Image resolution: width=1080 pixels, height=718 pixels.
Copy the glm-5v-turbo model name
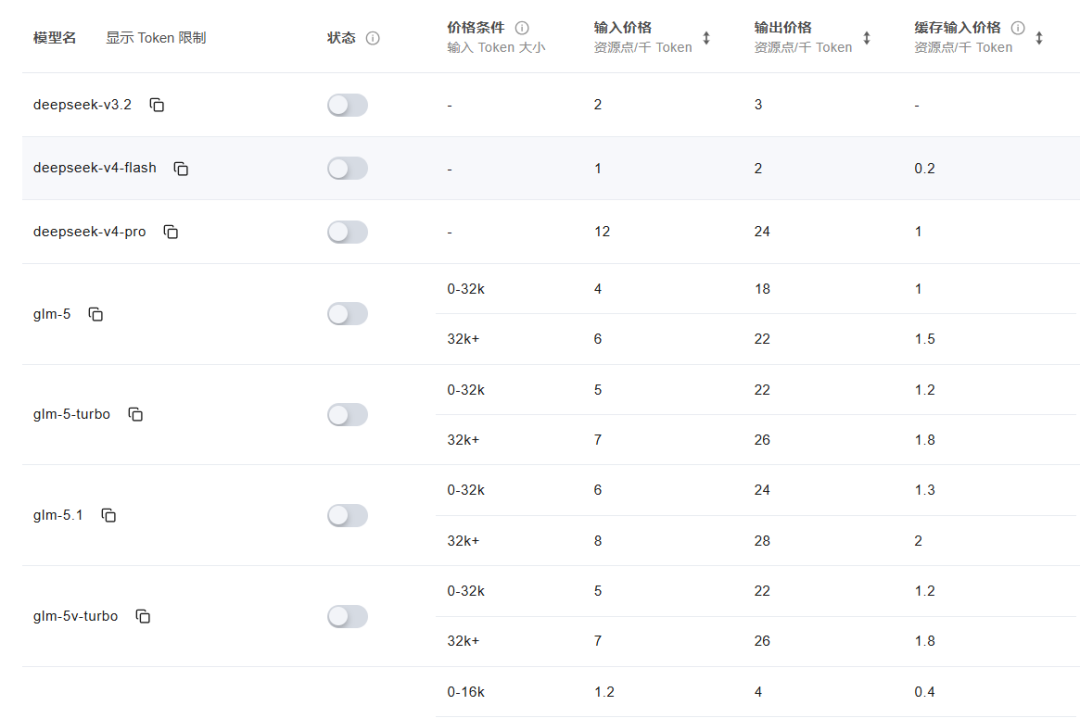(x=143, y=616)
